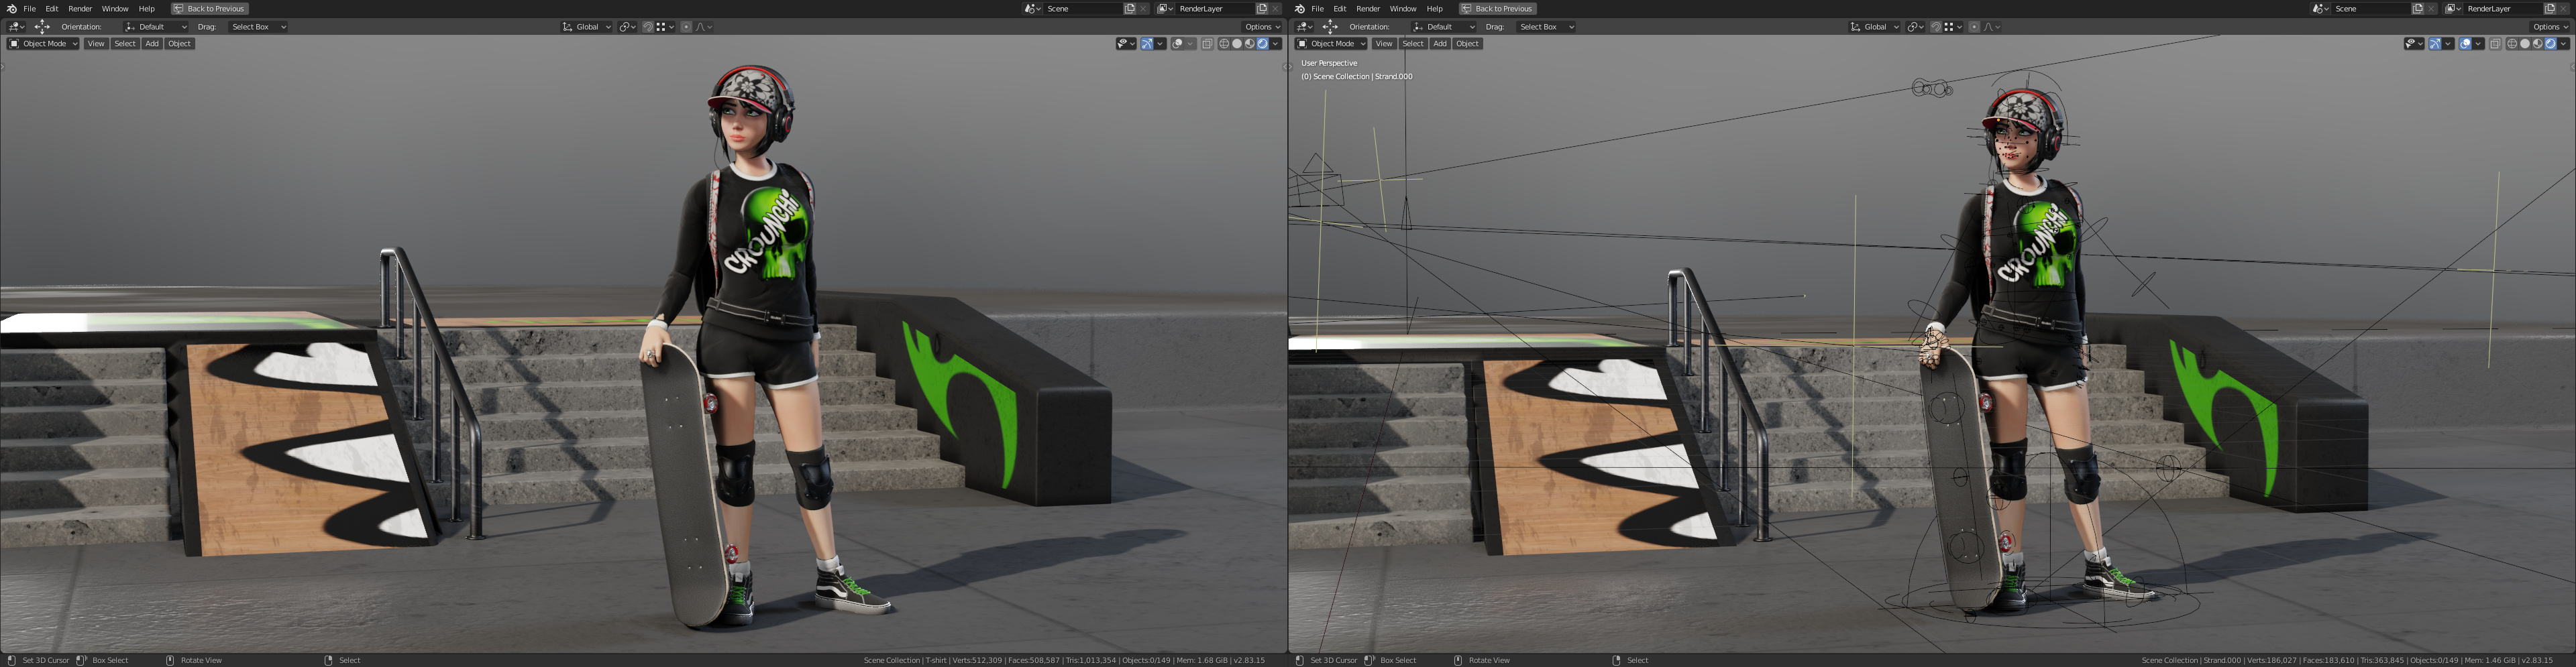The width and height of the screenshot is (2576, 667).
Task: Click Back to Previous in the right window
Action: click(1497, 9)
